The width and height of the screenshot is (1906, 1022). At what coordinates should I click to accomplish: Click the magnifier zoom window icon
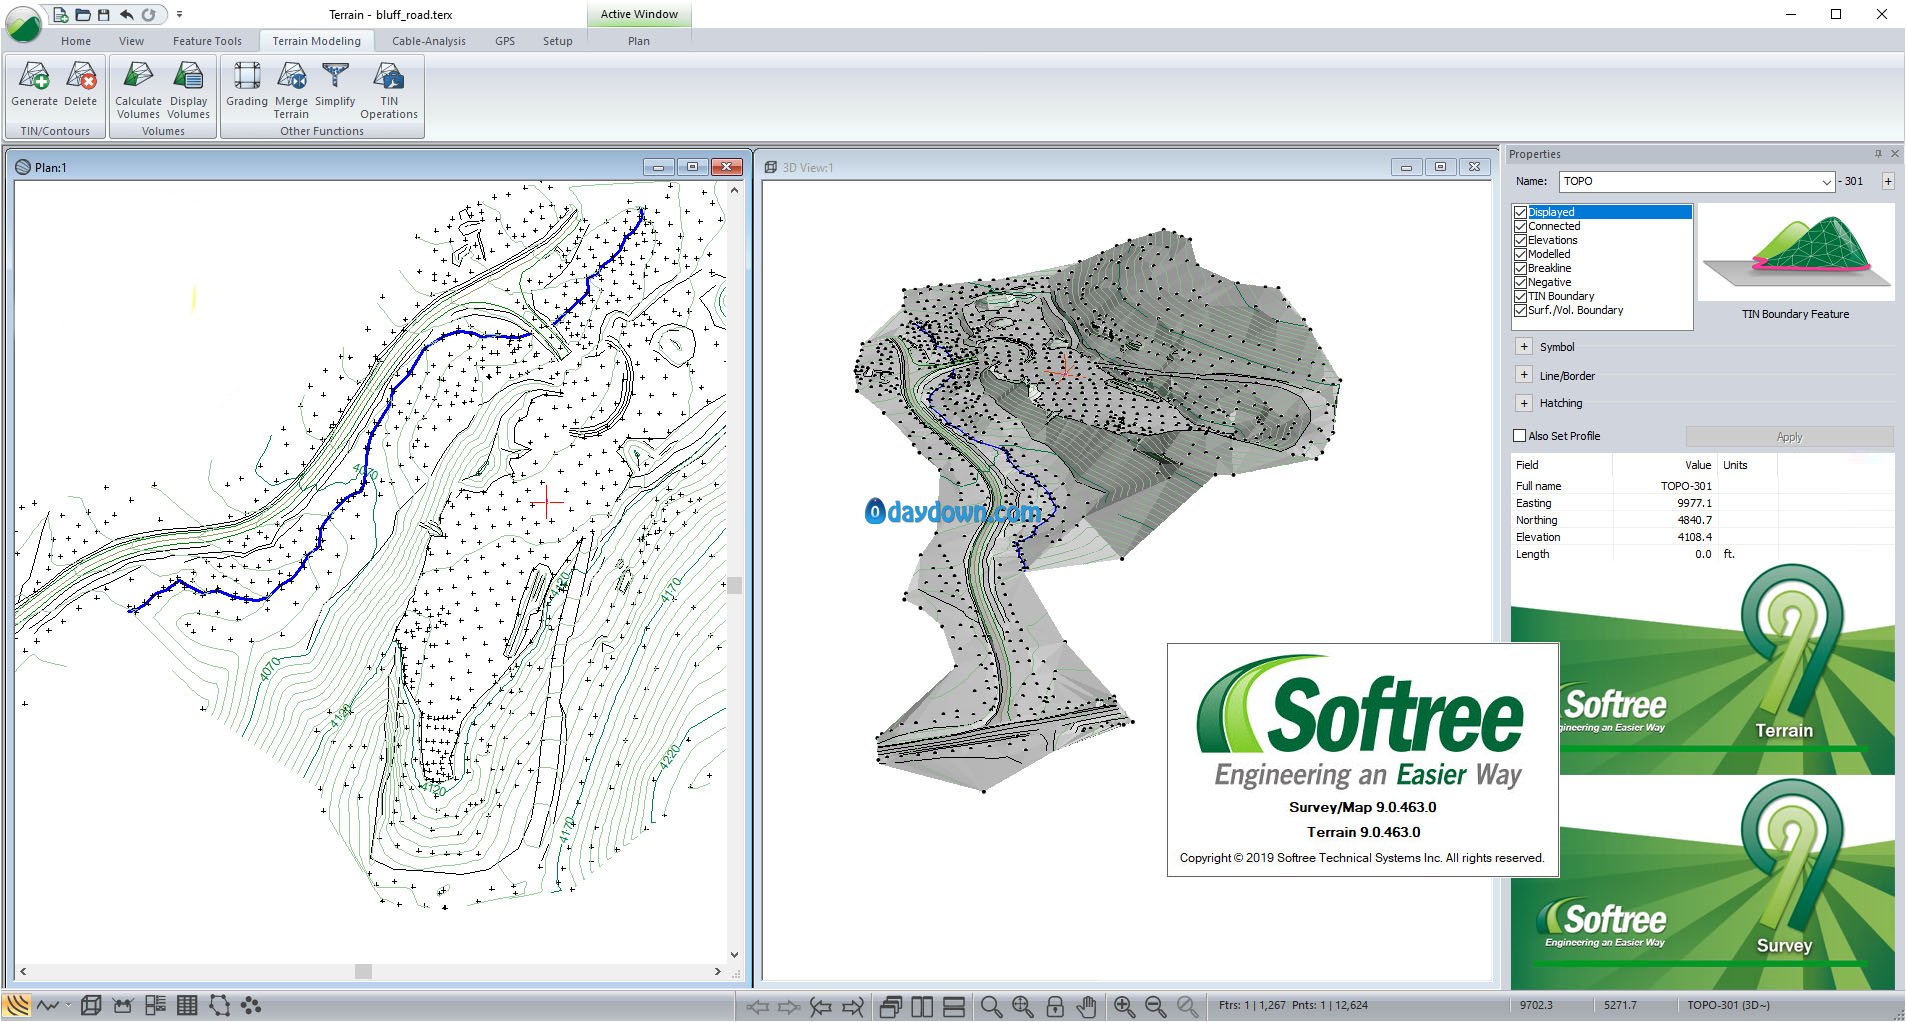pos(990,1007)
